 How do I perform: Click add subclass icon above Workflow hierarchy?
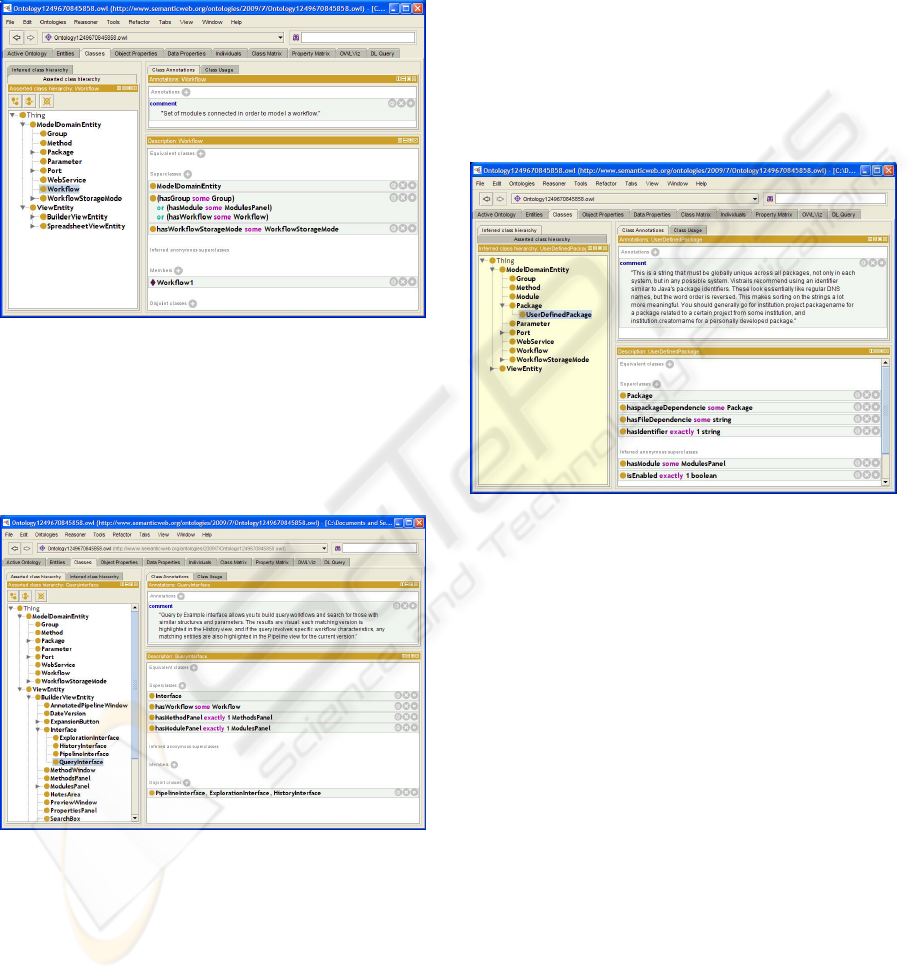[x=15, y=101]
